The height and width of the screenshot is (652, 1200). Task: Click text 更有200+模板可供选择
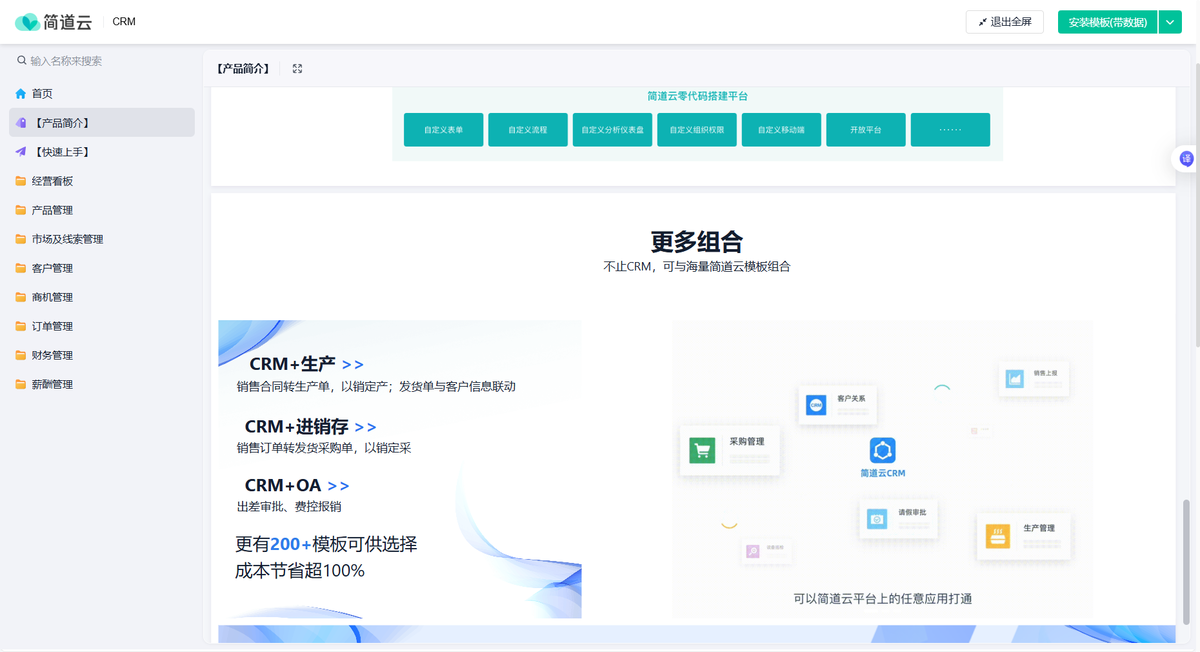point(326,544)
